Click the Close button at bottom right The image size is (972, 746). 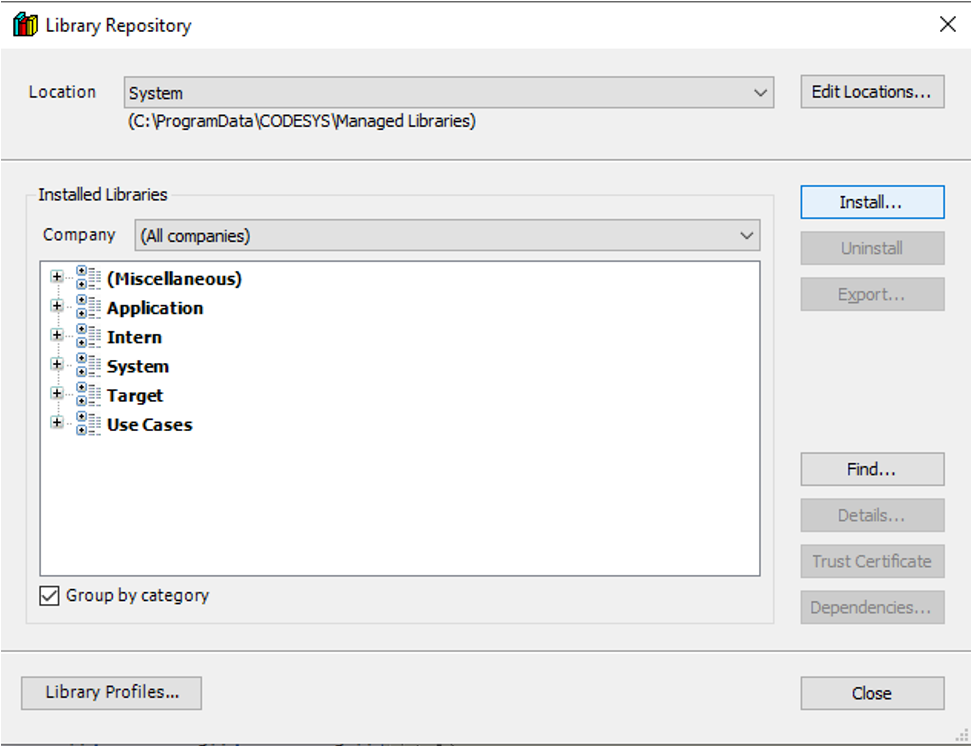click(872, 693)
